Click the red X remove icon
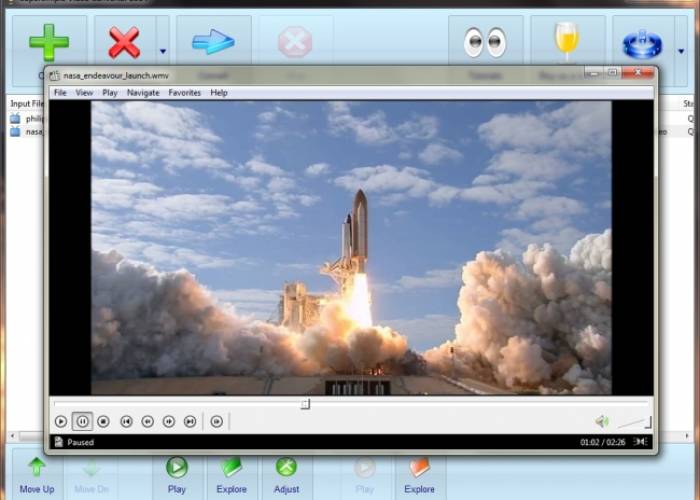 (x=124, y=42)
